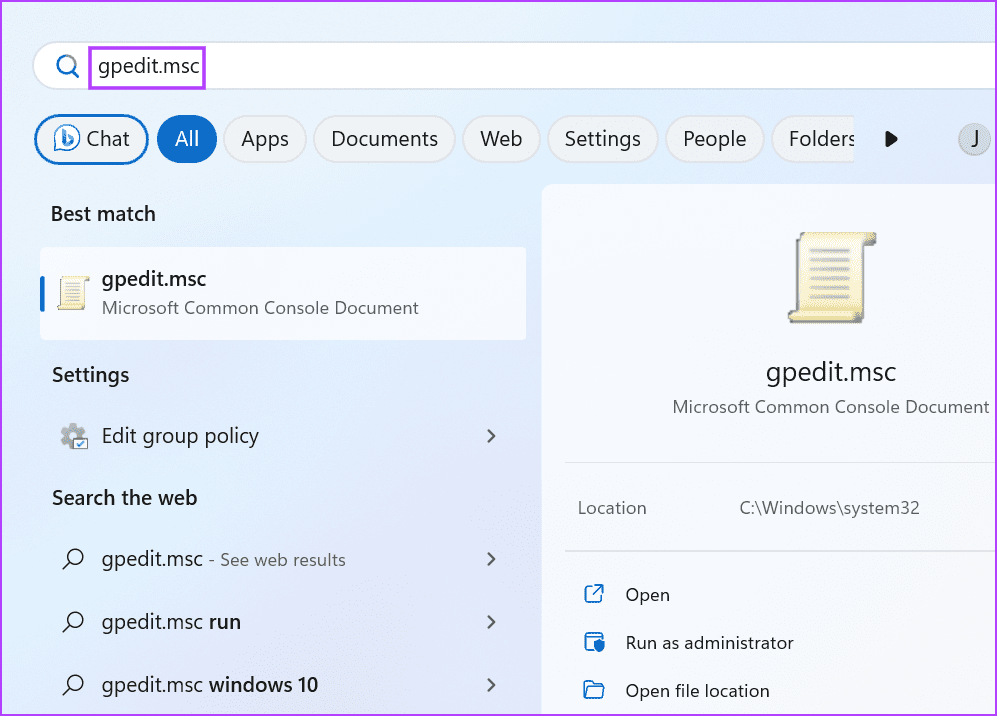Choose Open file location
The image size is (997, 716).
(698, 691)
